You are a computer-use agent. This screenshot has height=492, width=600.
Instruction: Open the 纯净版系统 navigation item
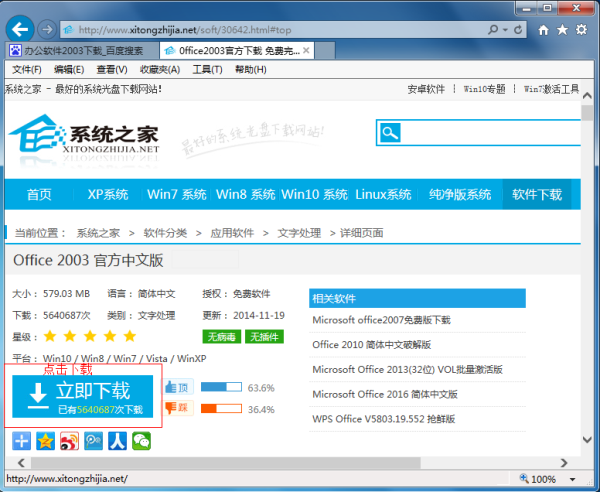coord(460,194)
